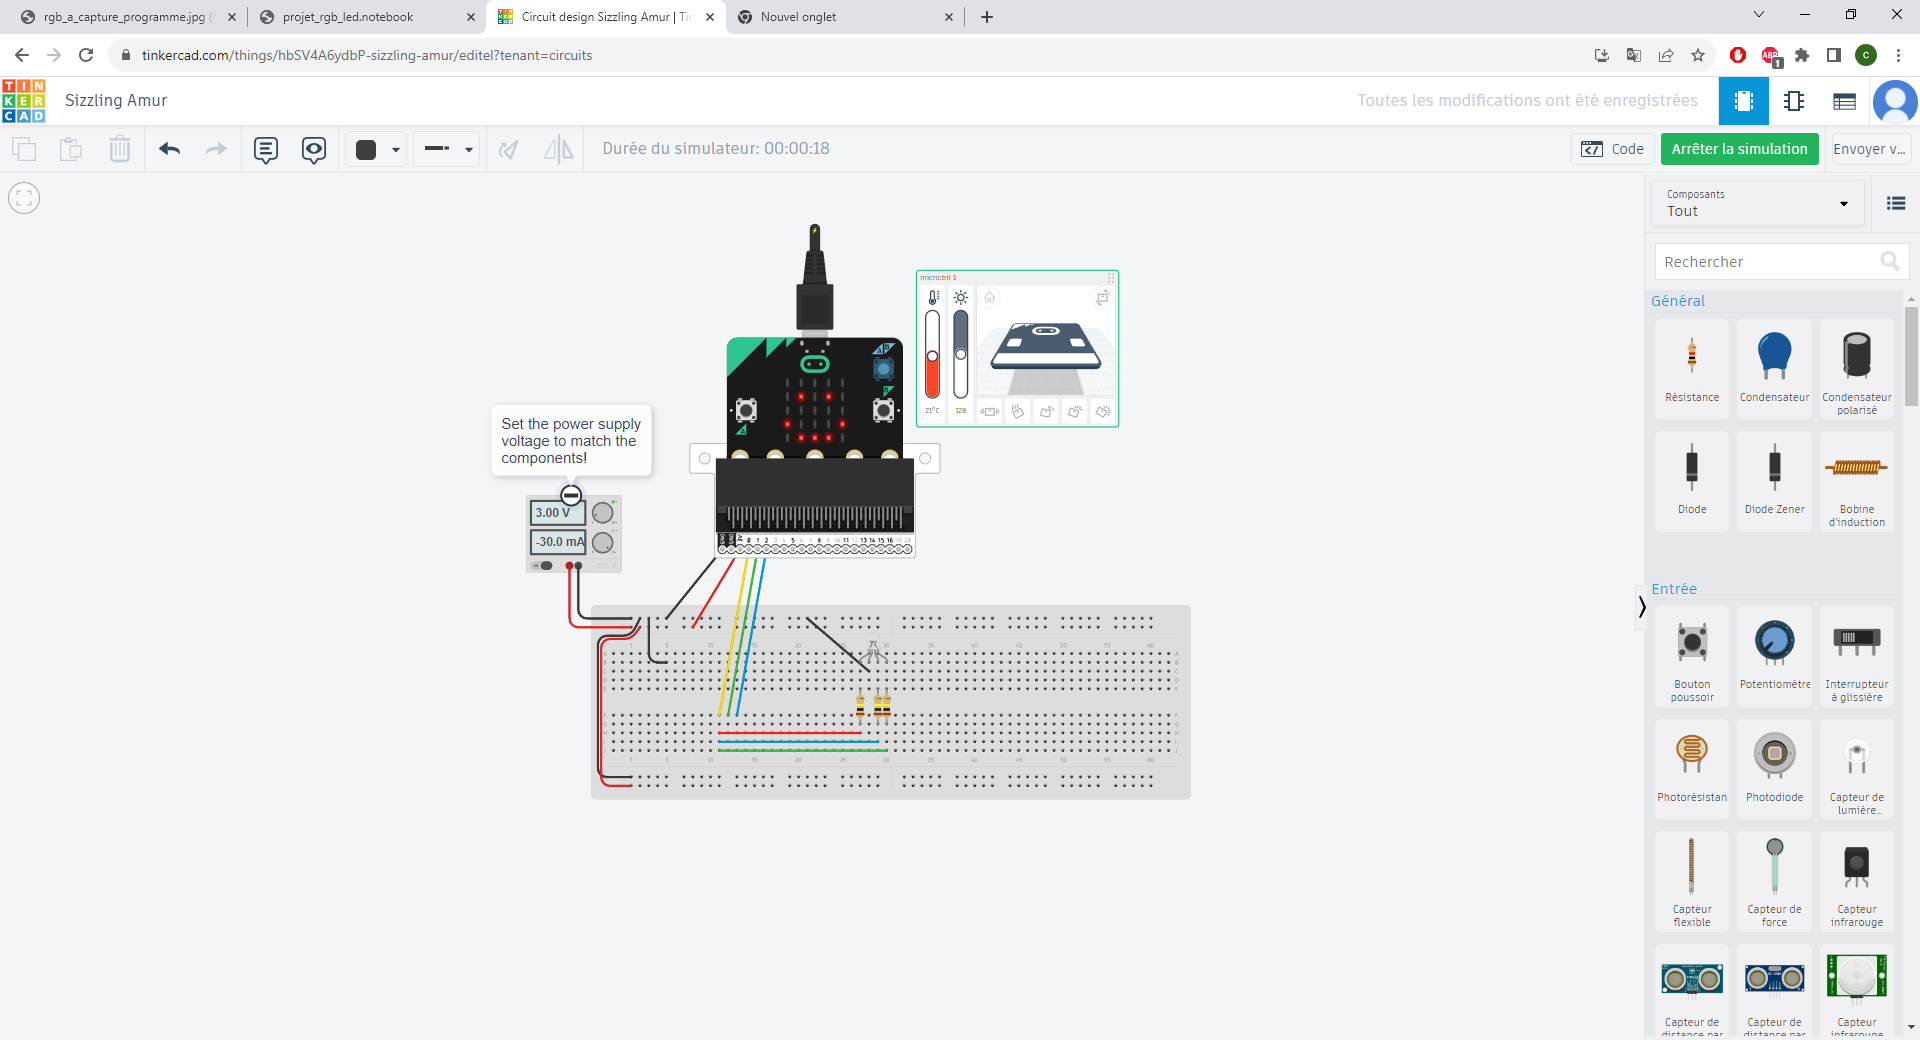Viewport: 1920px width, 1040px height.
Task: Click the micro:bit temperature slider
Action: [932, 355]
